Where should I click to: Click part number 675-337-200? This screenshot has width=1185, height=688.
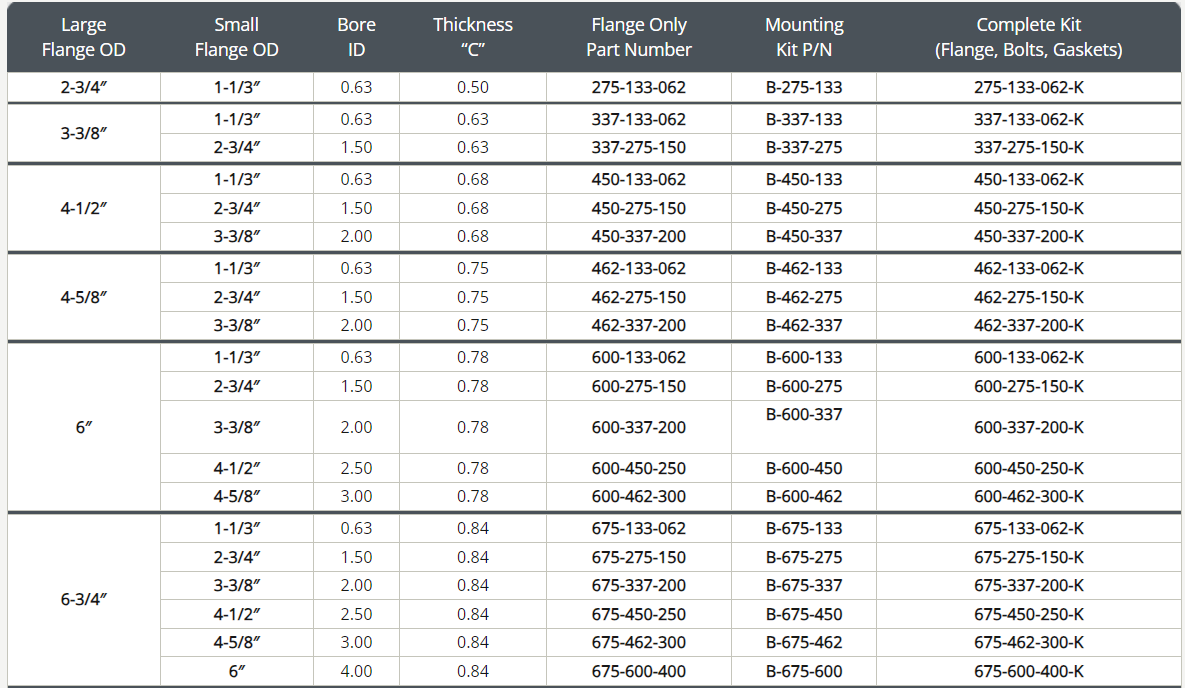pyautogui.click(x=639, y=585)
